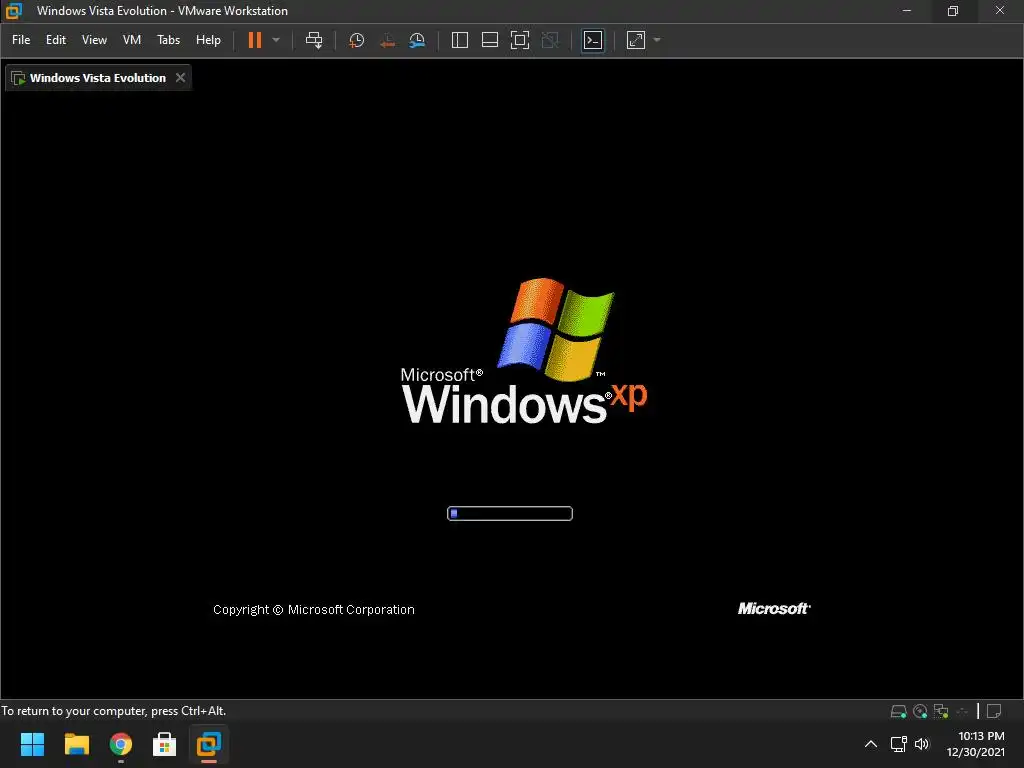Select the Windows Vista Evolution tab
The width and height of the screenshot is (1024, 768).
98,78
